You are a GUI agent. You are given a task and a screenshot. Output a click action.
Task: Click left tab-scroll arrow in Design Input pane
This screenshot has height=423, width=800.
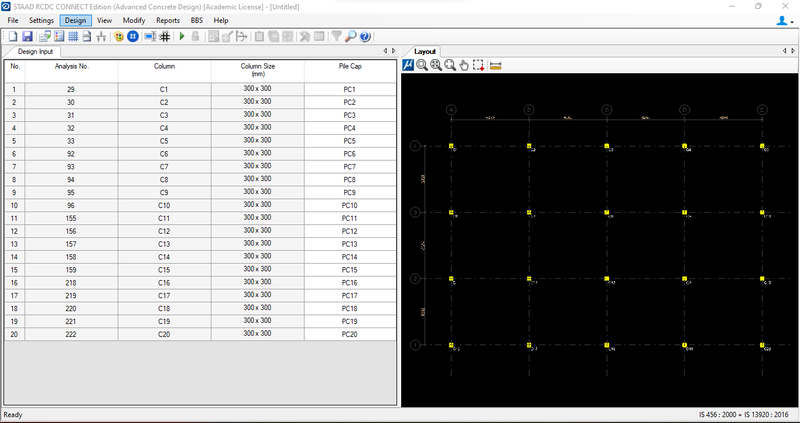tap(385, 51)
